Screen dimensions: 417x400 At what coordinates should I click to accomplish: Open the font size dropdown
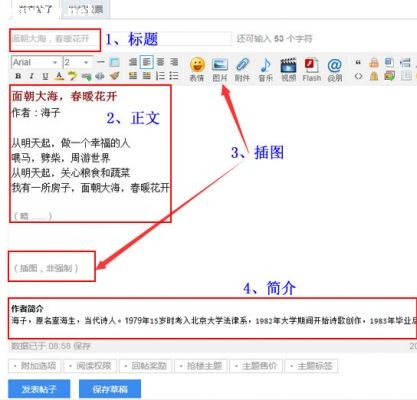[77, 62]
